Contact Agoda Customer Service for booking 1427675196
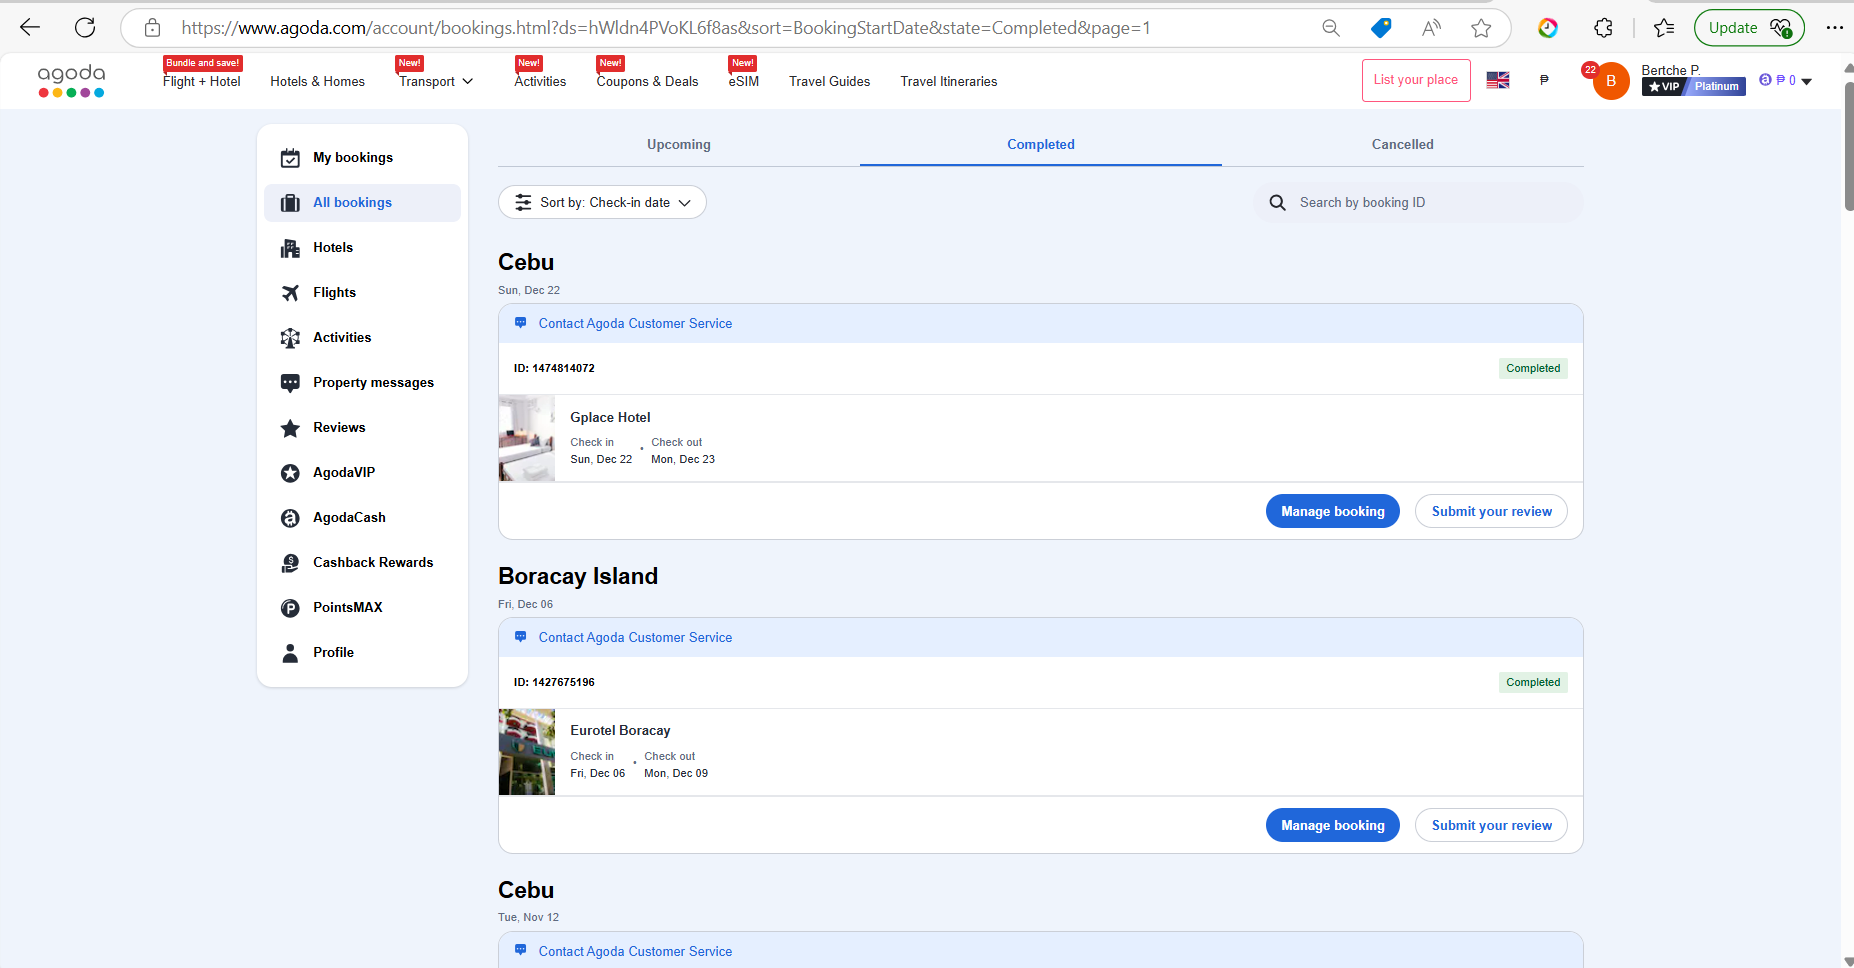Screen dimensions: 1854x968 635,637
